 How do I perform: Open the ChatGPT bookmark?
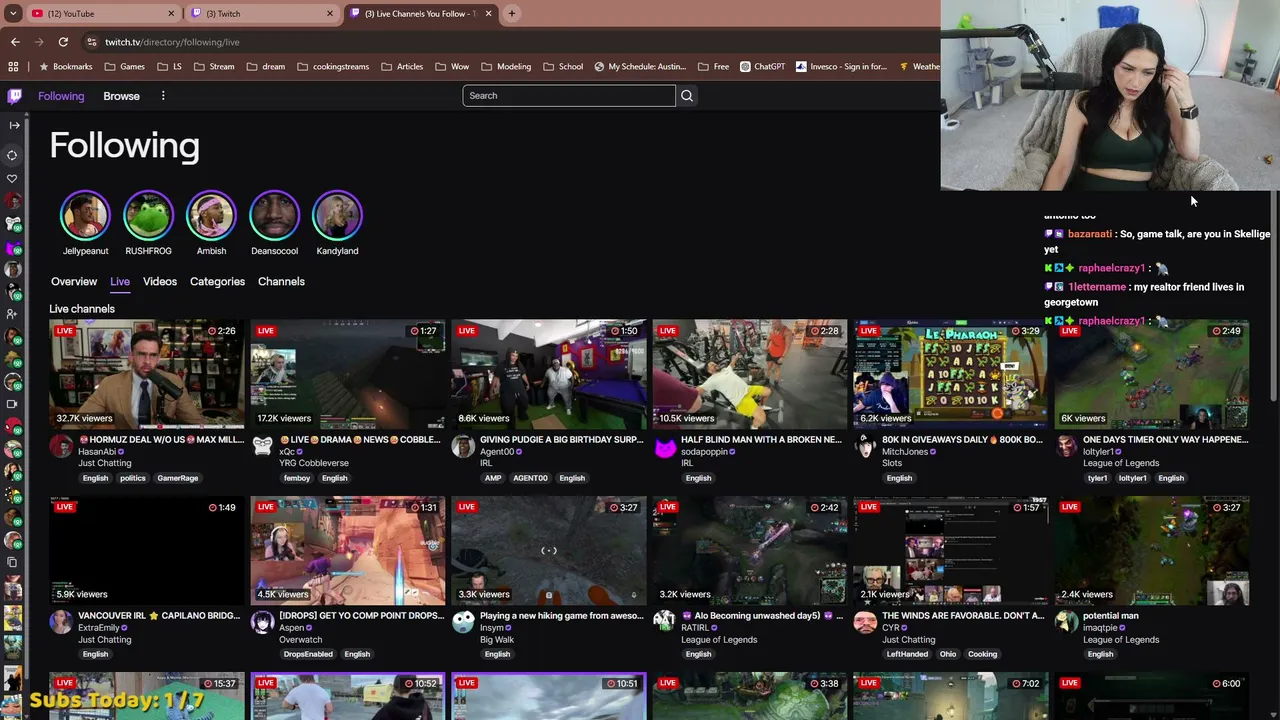point(763,67)
